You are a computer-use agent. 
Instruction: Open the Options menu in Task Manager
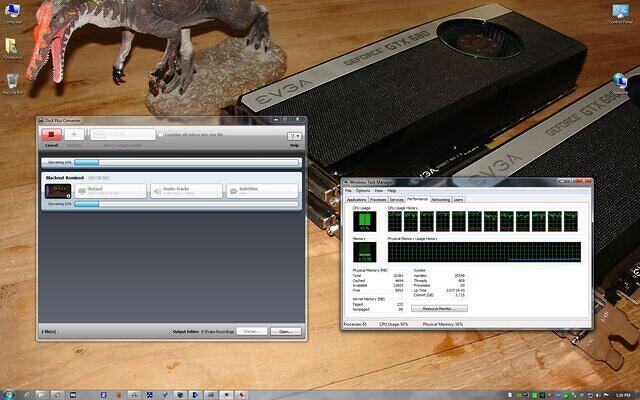pyautogui.click(x=363, y=190)
